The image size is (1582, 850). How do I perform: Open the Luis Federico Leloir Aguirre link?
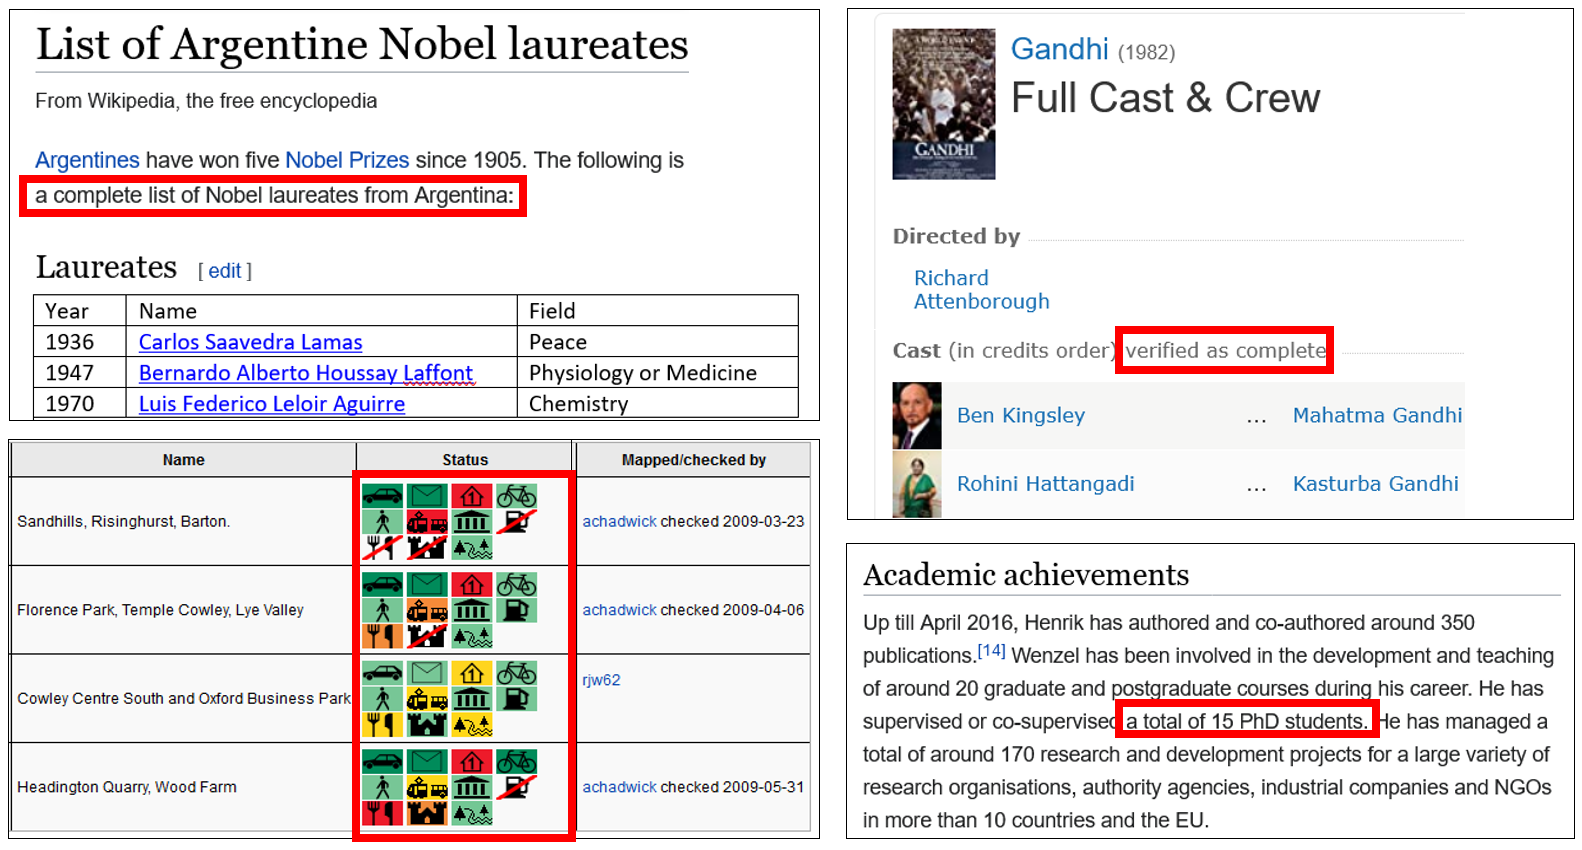272,404
